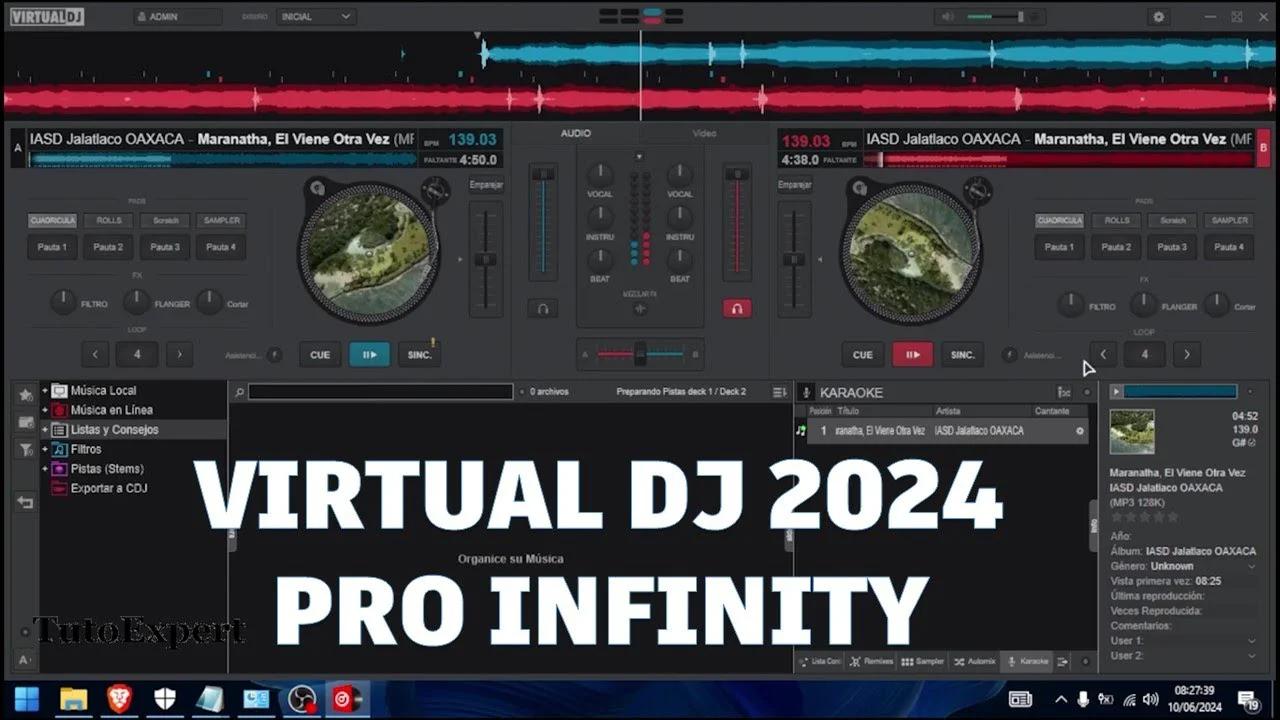The height and width of the screenshot is (720, 1280).
Task: Click SINC. on deck B
Action: [962, 354]
